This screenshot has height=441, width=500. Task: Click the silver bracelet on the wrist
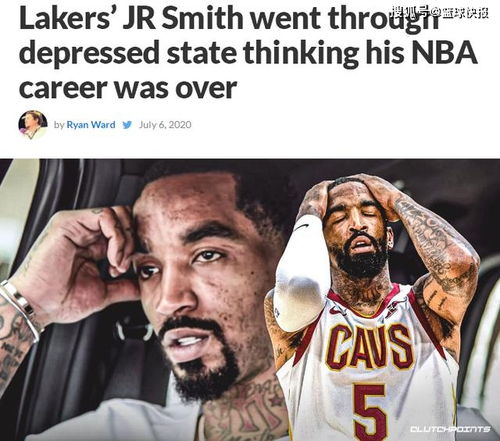click(x=20, y=308)
